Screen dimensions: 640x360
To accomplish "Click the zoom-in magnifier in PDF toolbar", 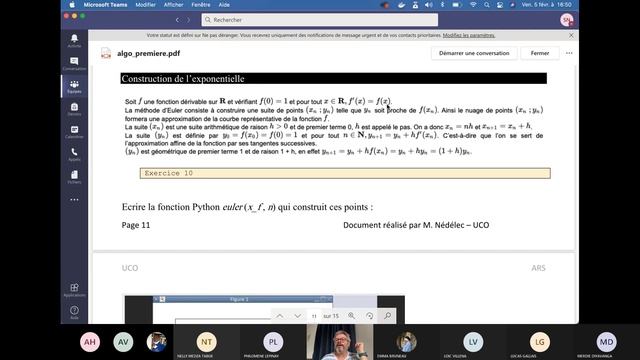I will pyautogui.click(x=351, y=316).
